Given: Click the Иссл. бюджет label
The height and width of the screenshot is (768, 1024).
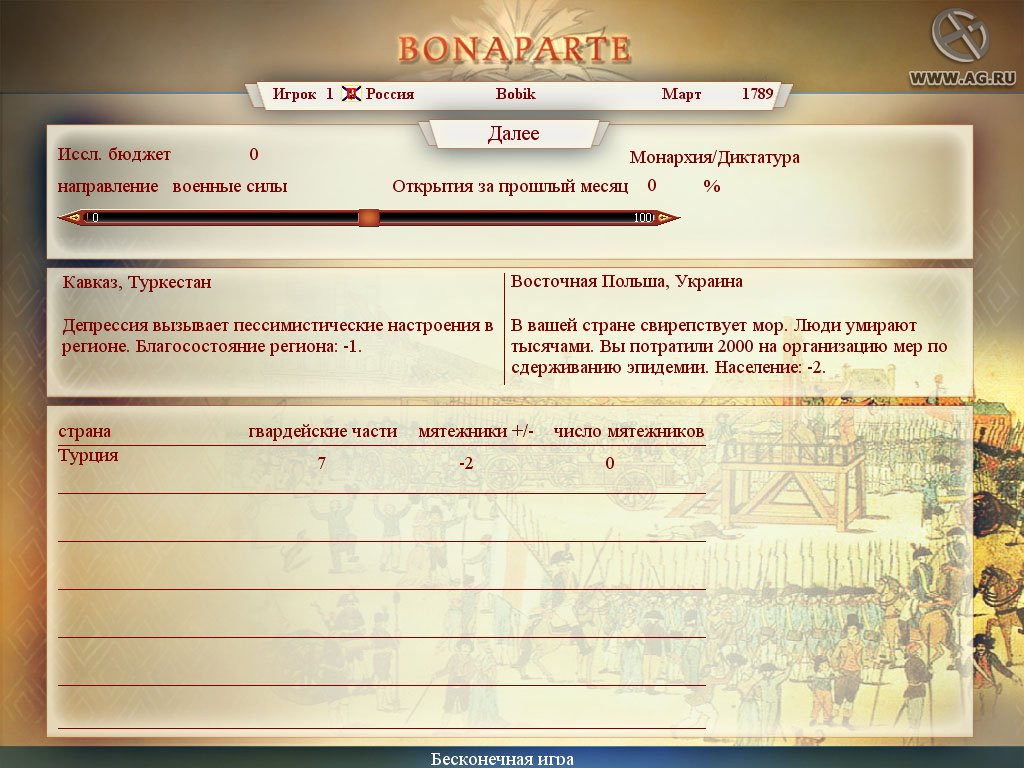Looking at the screenshot, I should (114, 155).
